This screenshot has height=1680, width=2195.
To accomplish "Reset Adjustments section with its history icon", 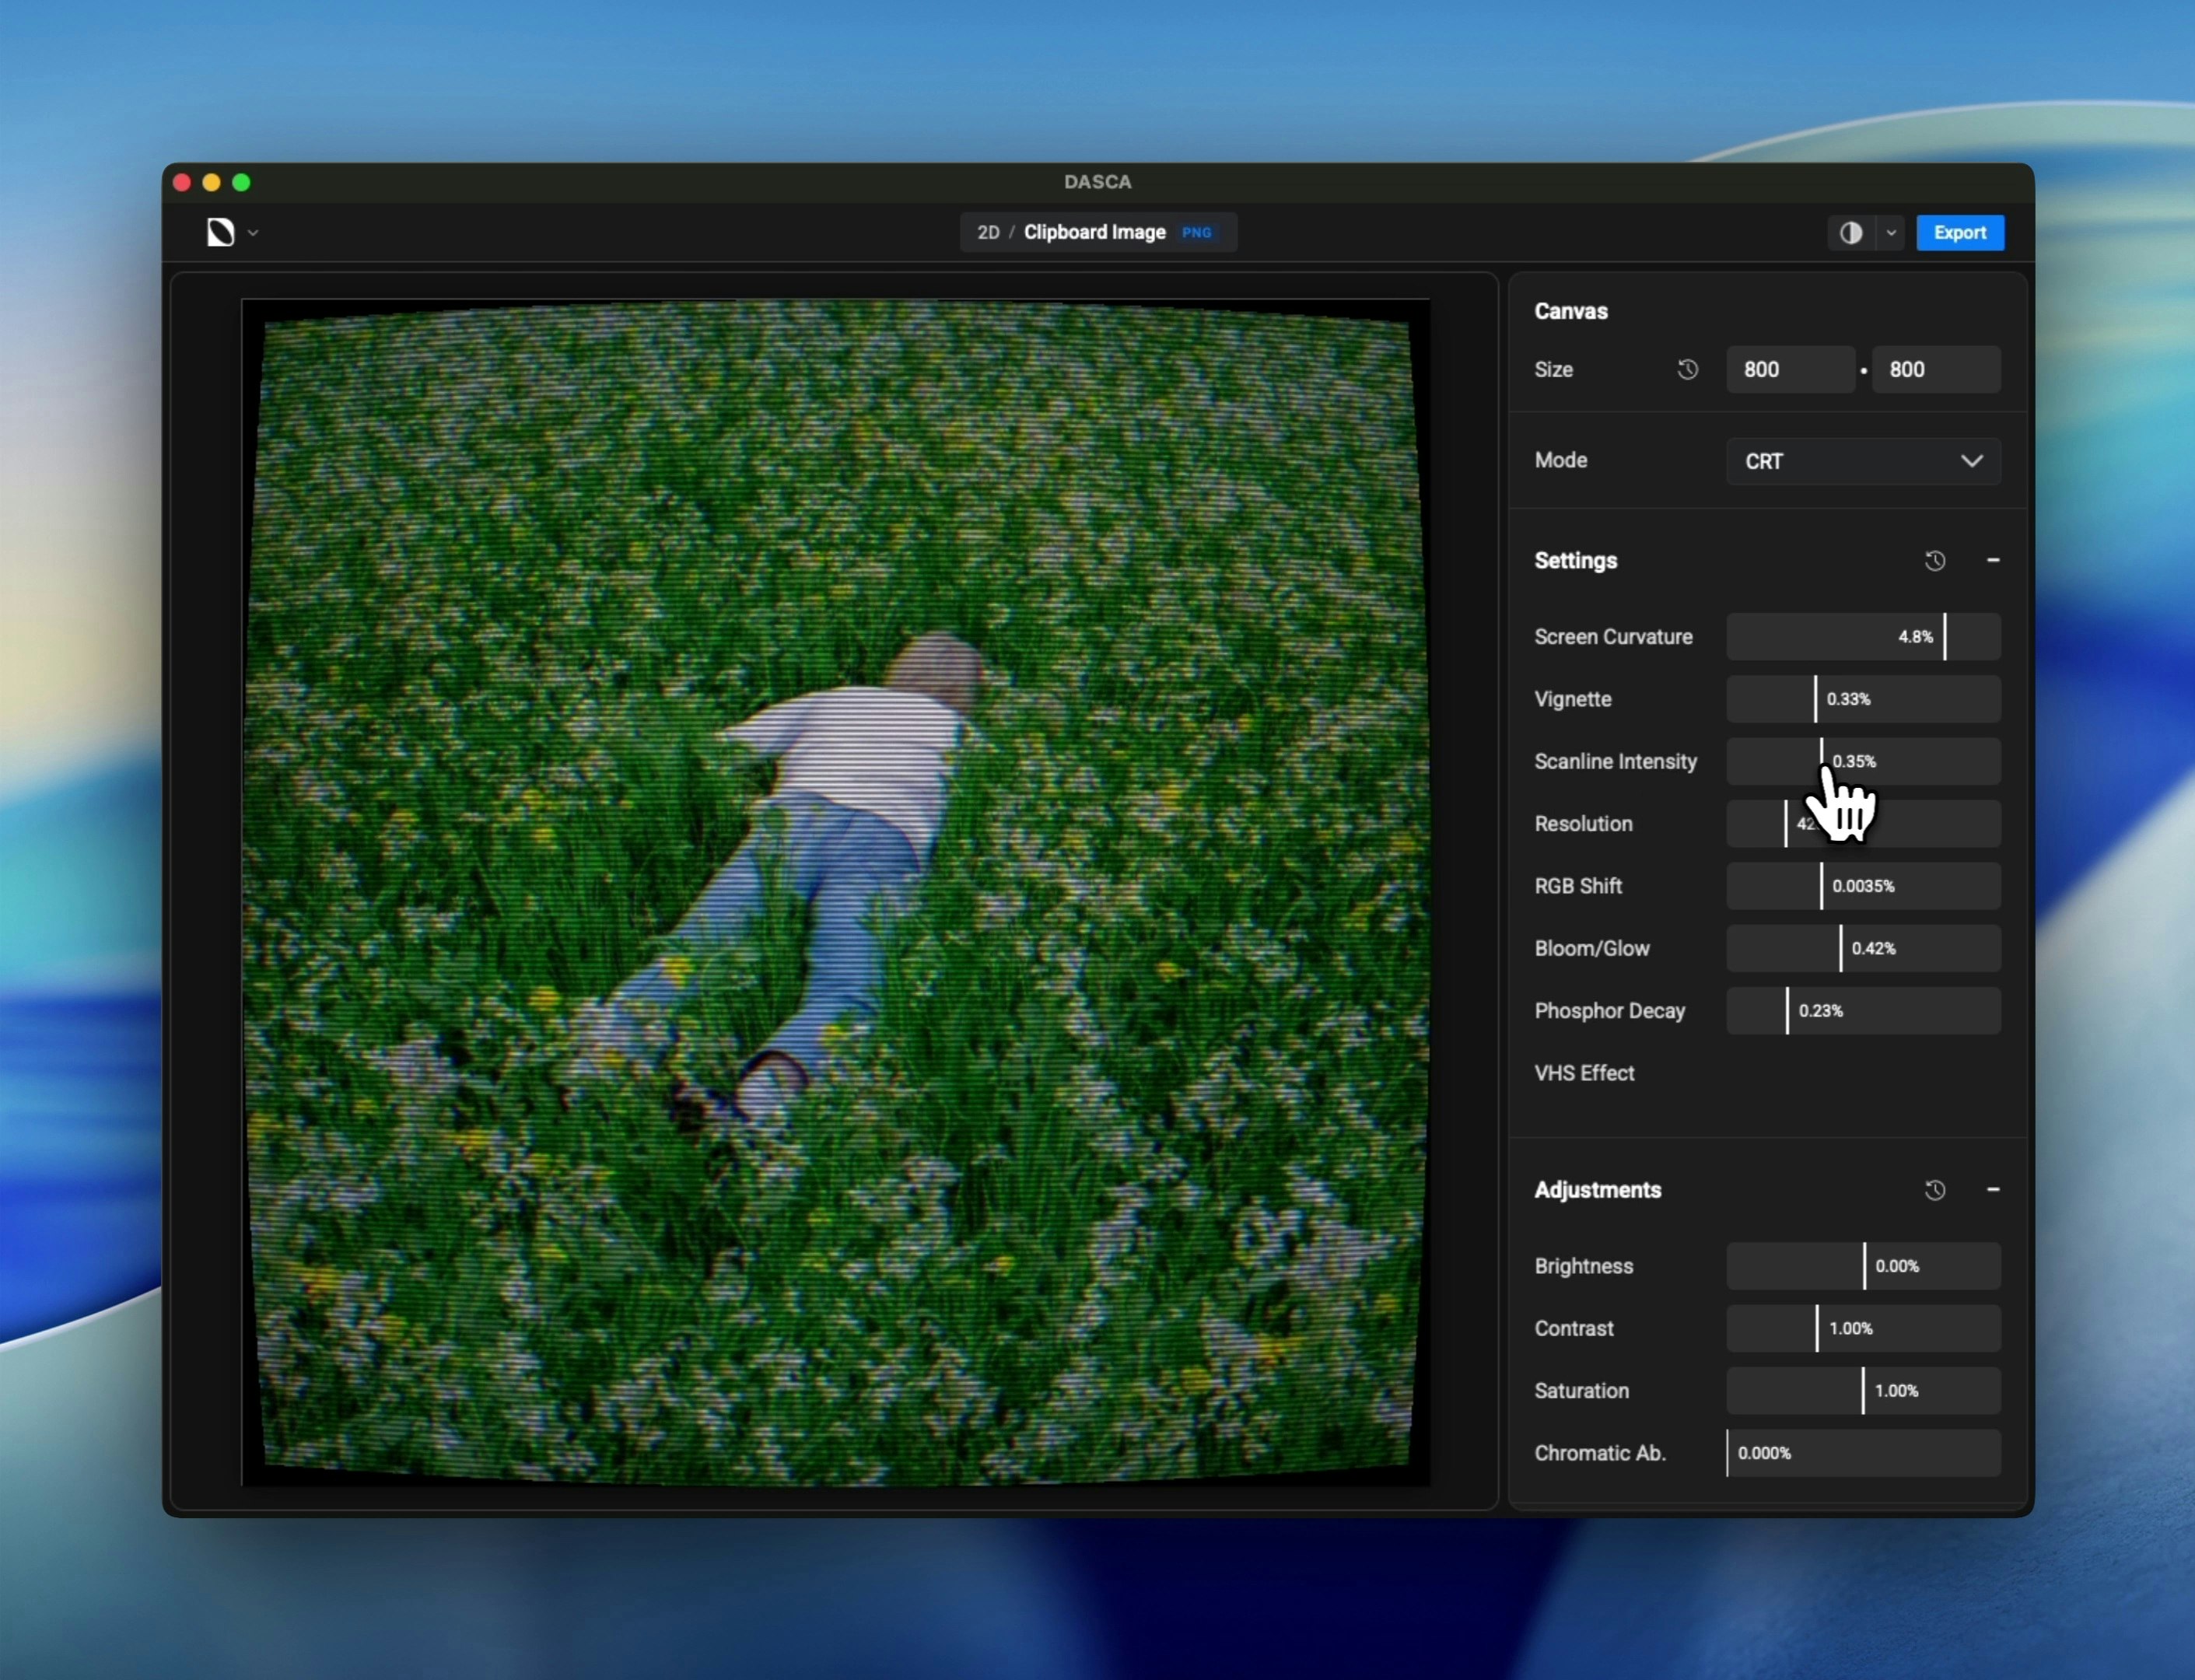I will coord(1934,1190).
